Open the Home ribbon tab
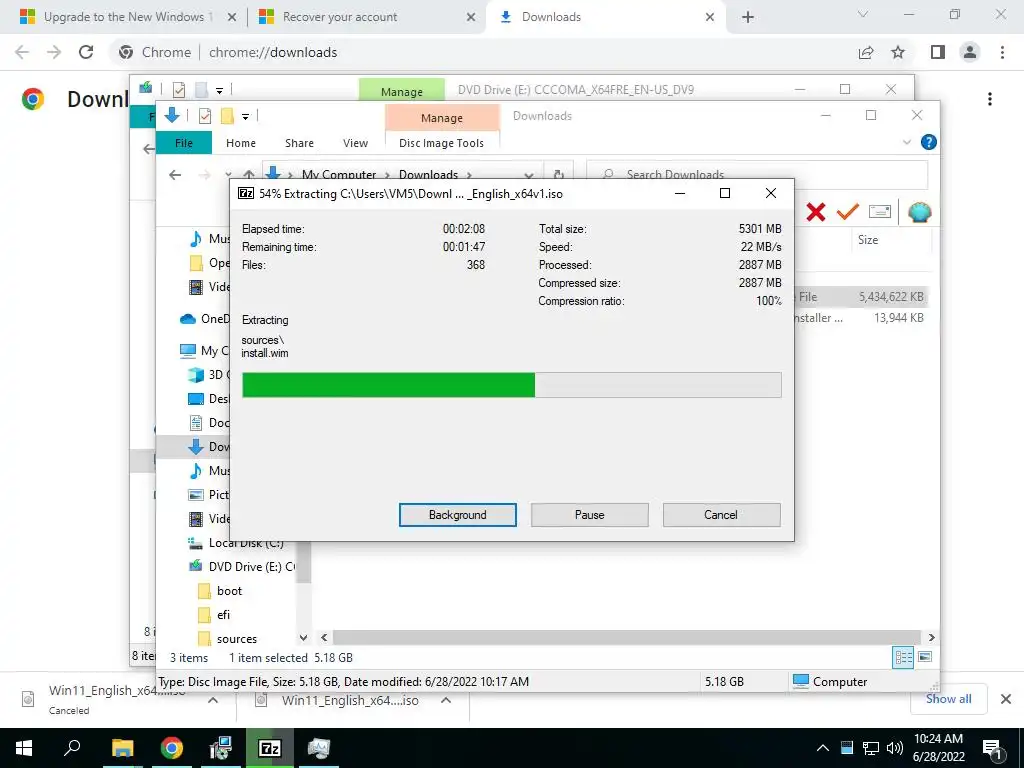This screenshot has height=768, width=1024. pyautogui.click(x=240, y=142)
